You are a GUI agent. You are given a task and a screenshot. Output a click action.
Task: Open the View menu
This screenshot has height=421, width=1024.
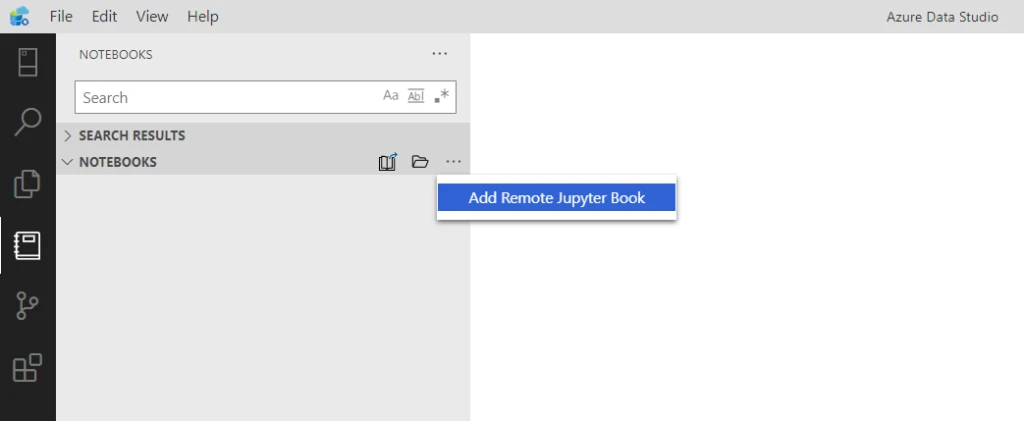coord(152,16)
